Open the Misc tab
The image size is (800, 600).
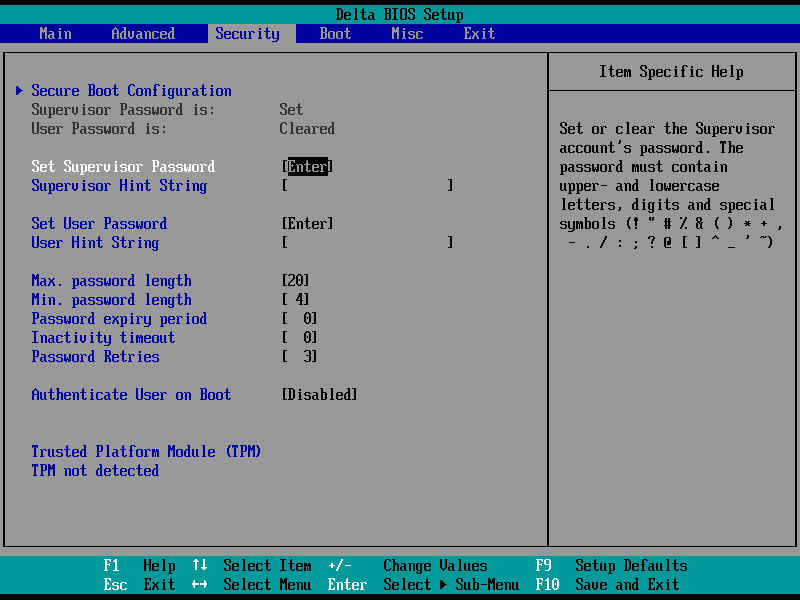tap(407, 34)
